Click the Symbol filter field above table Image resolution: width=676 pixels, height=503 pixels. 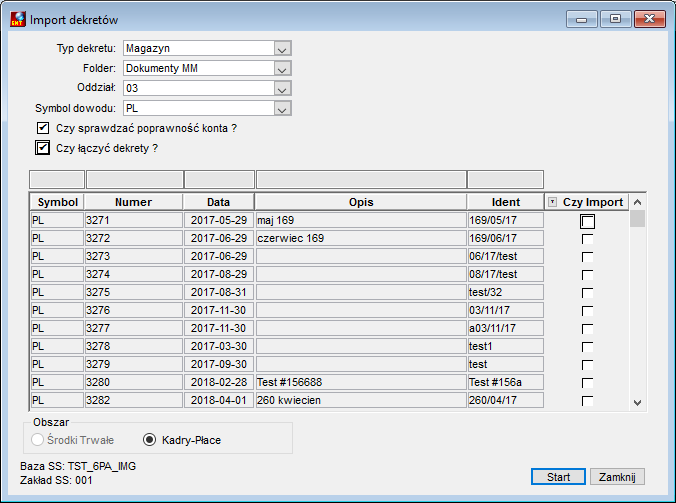pyautogui.click(x=57, y=179)
